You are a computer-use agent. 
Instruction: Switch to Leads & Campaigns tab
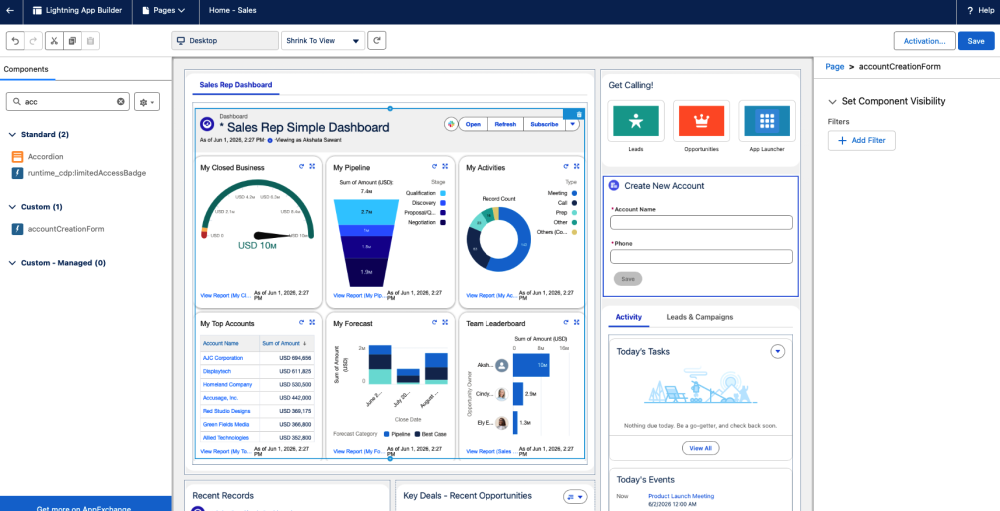[x=700, y=317]
